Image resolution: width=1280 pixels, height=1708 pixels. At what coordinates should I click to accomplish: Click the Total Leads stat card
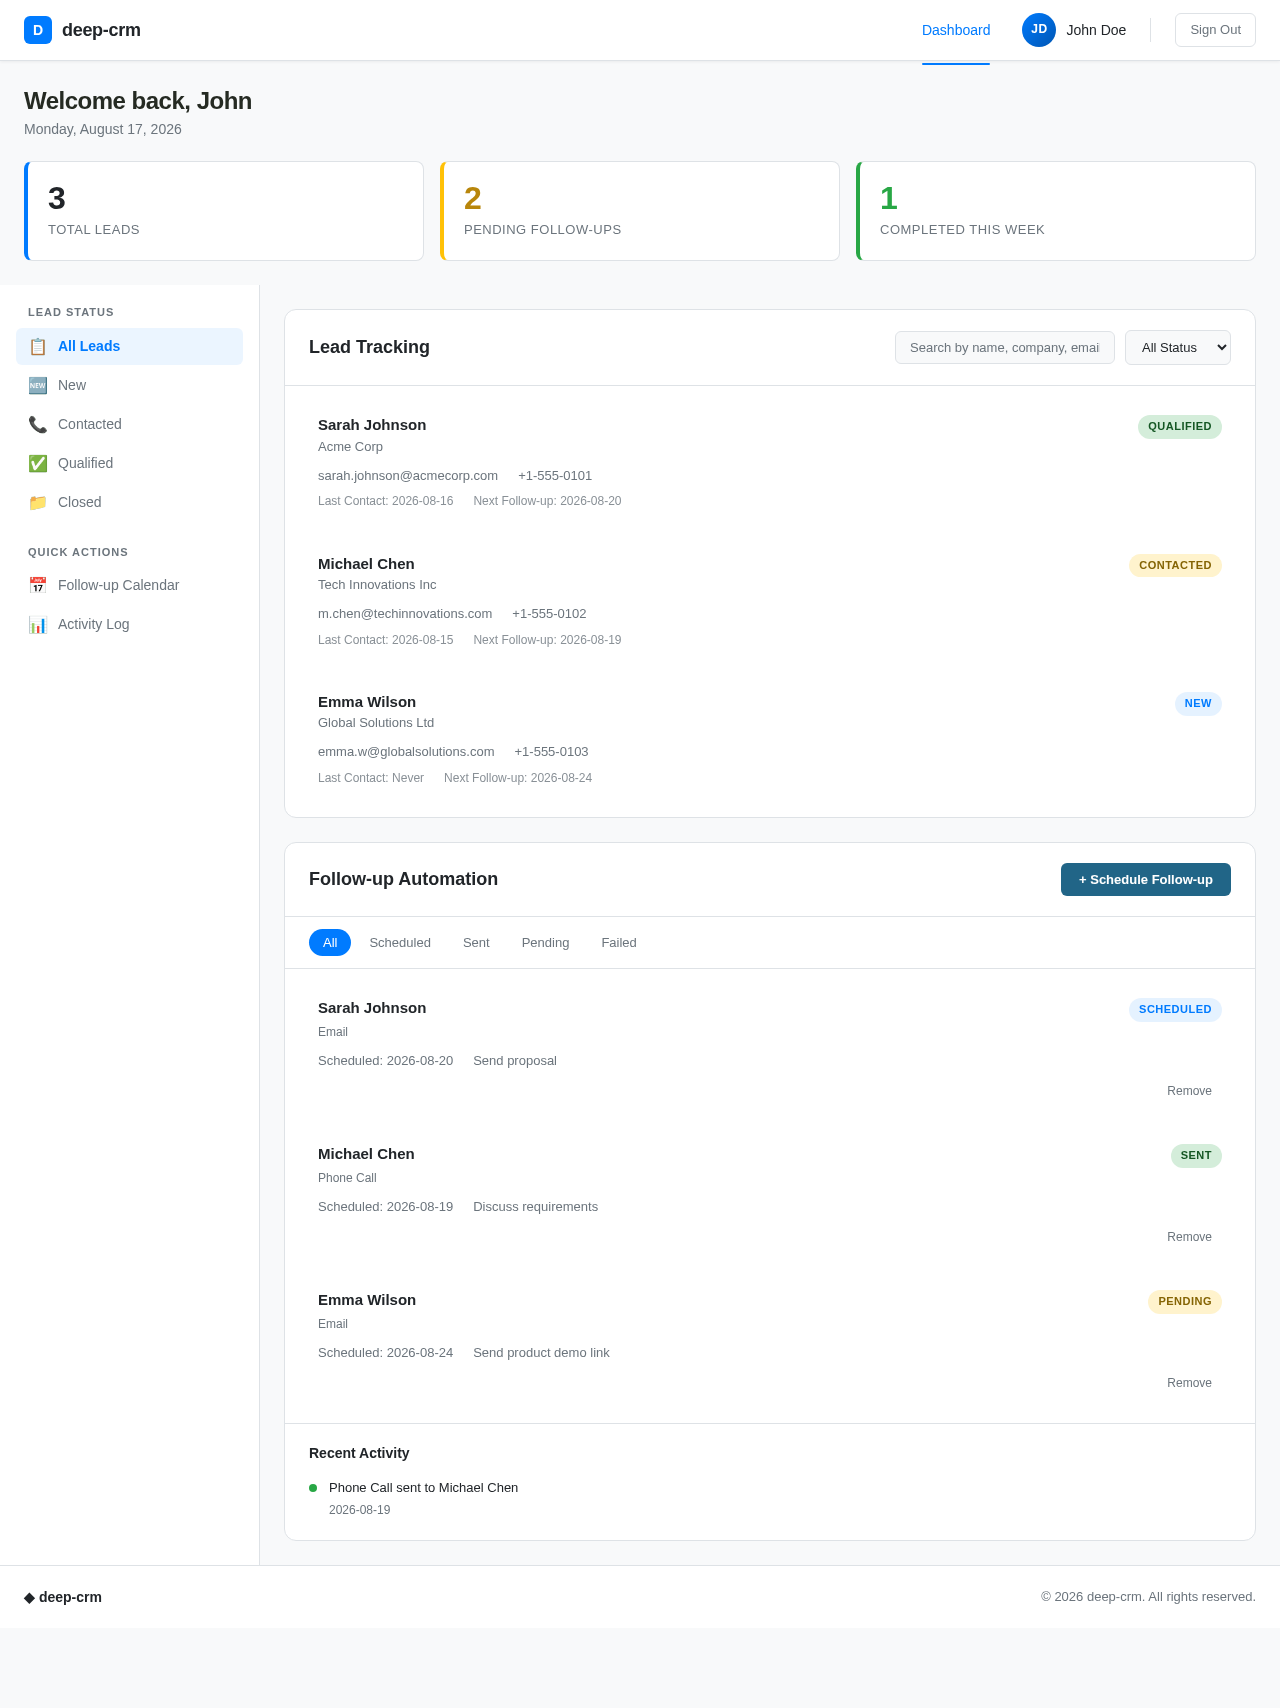coord(224,211)
